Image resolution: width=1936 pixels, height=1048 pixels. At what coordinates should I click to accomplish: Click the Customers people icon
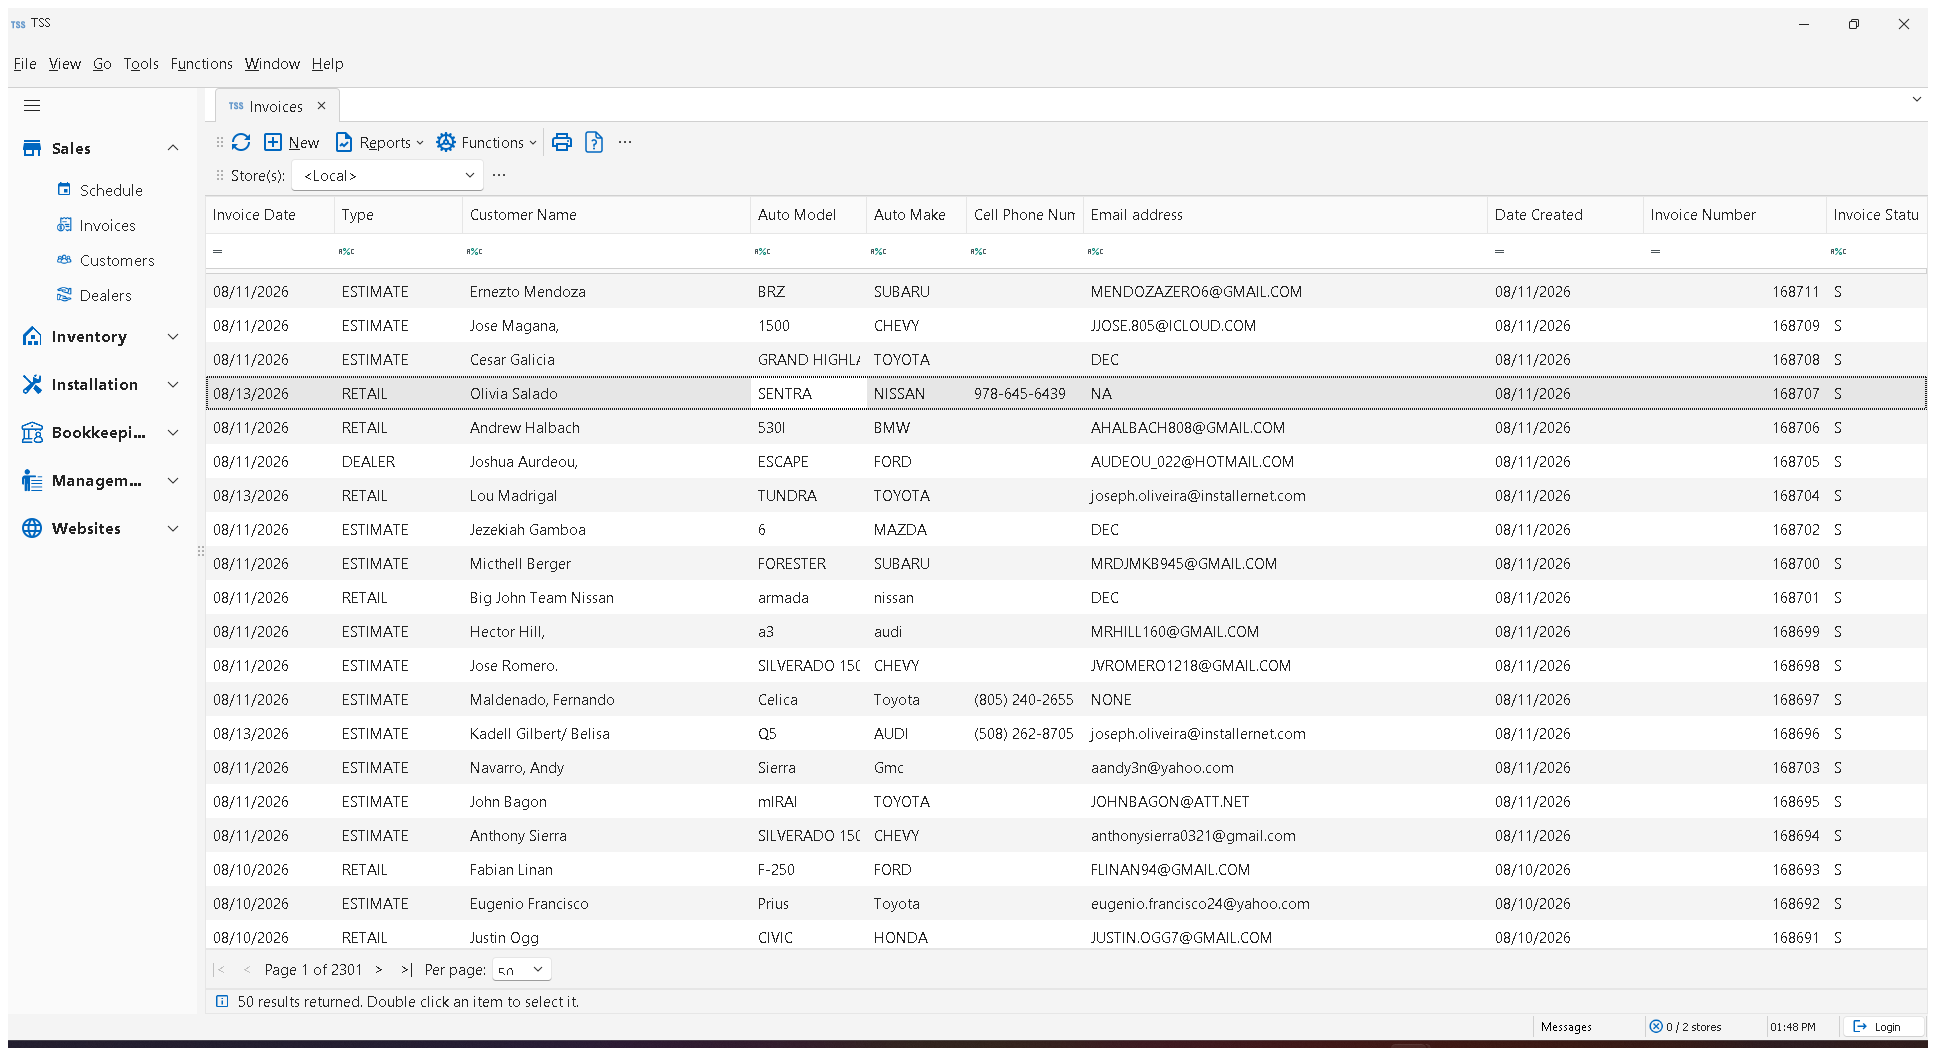pos(64,260)
